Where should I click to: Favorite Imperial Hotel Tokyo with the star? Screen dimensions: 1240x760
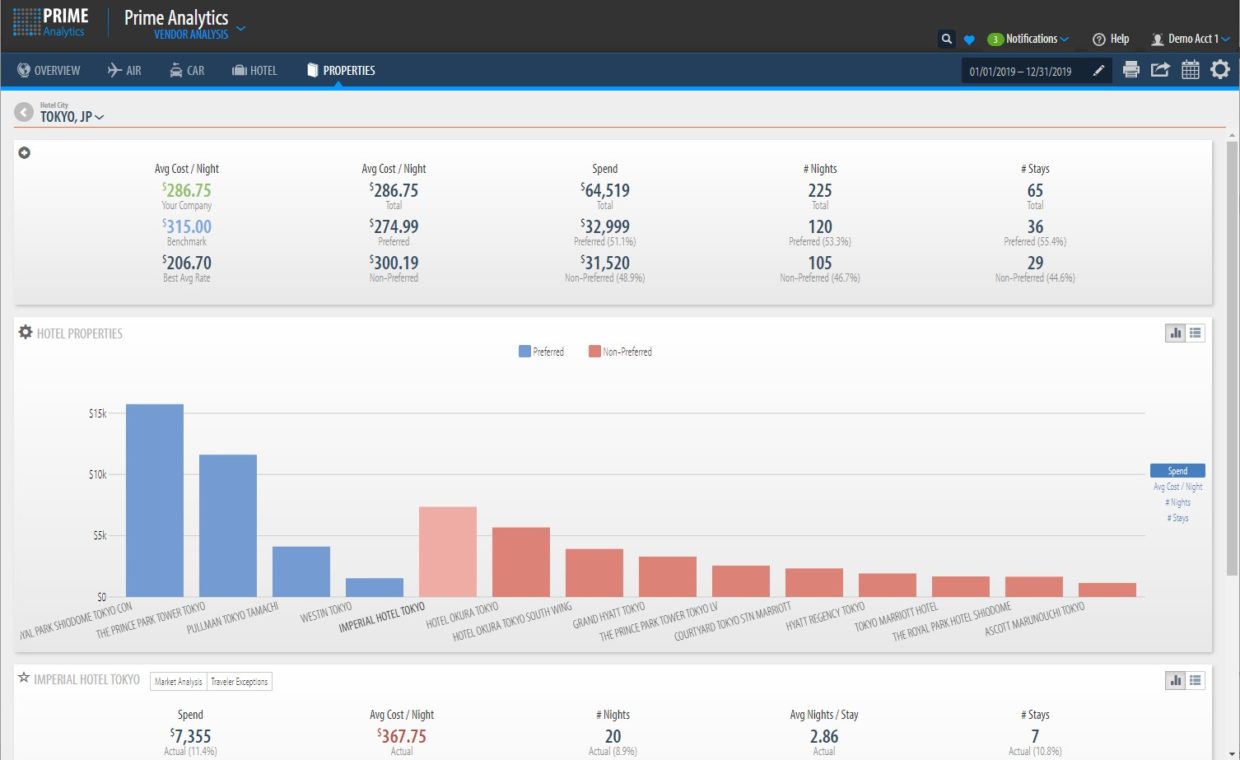point(24,678)
